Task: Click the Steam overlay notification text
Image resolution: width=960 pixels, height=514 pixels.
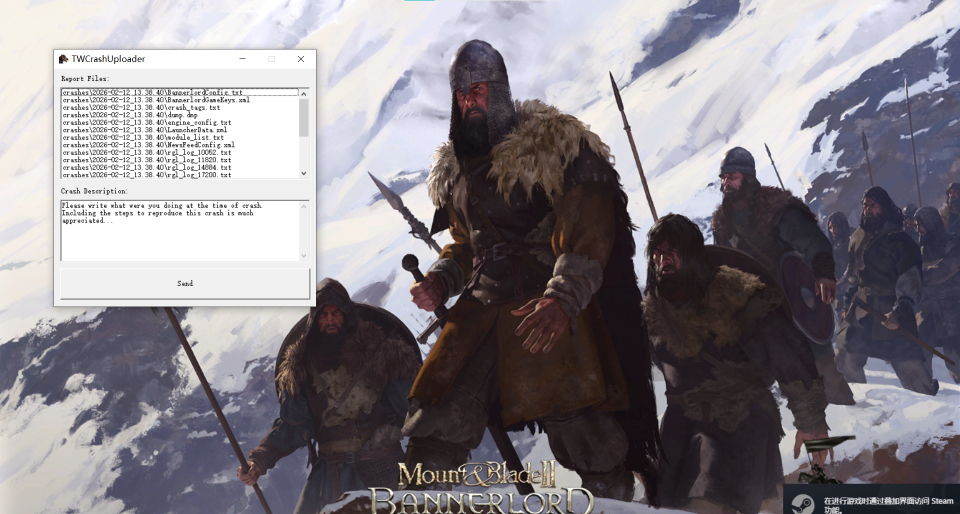Action: click(x=885, y=503)
